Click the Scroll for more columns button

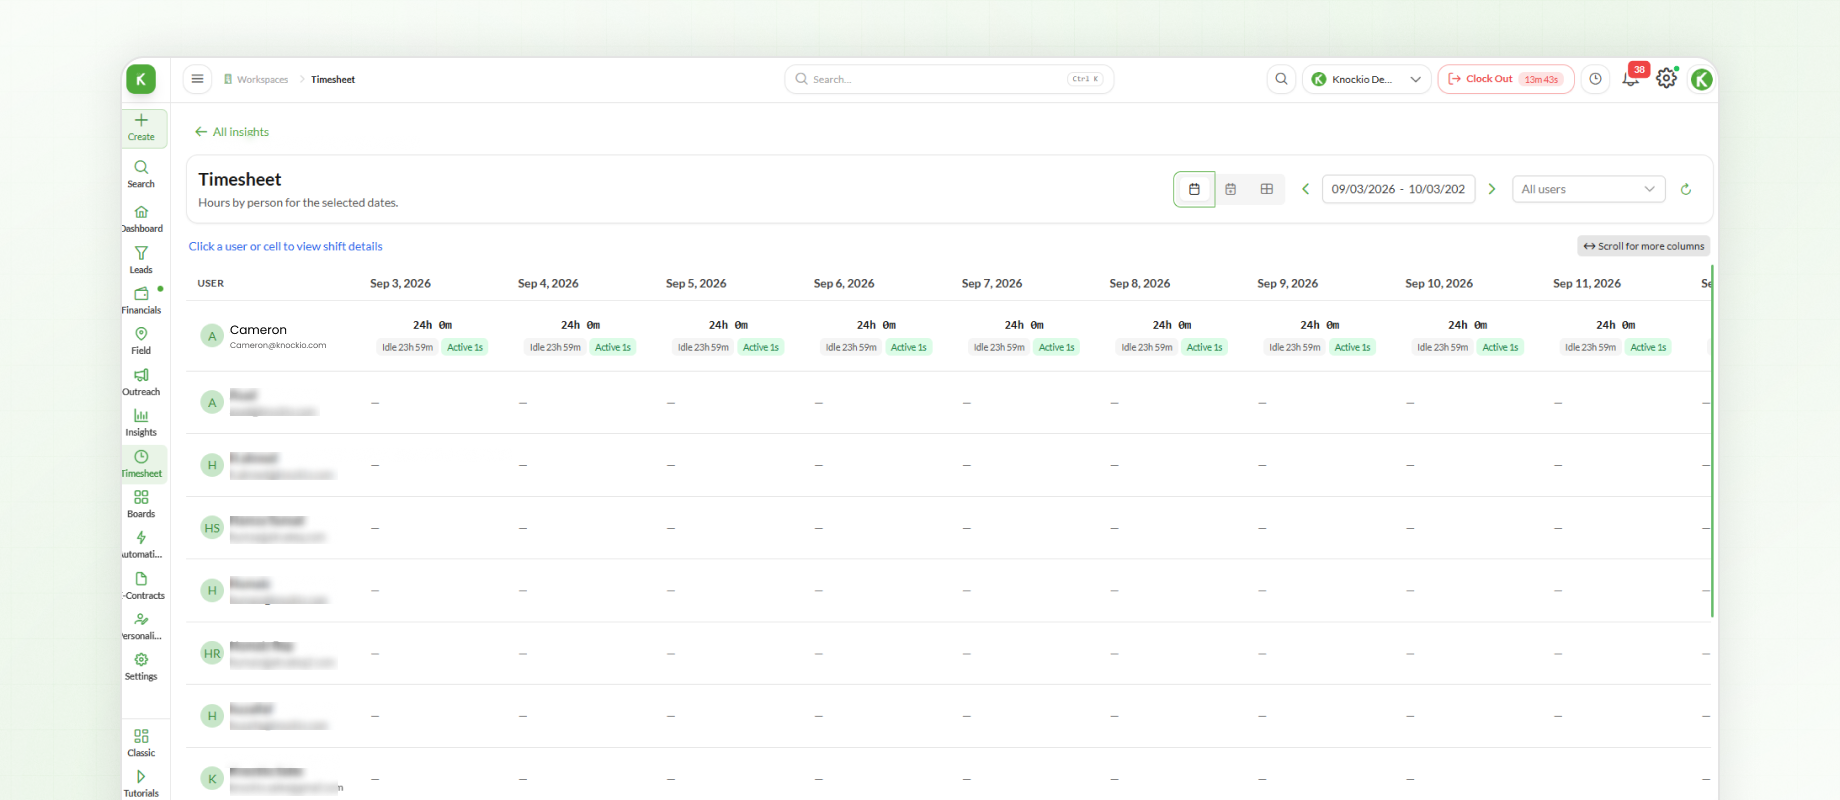click(1643, 246)
